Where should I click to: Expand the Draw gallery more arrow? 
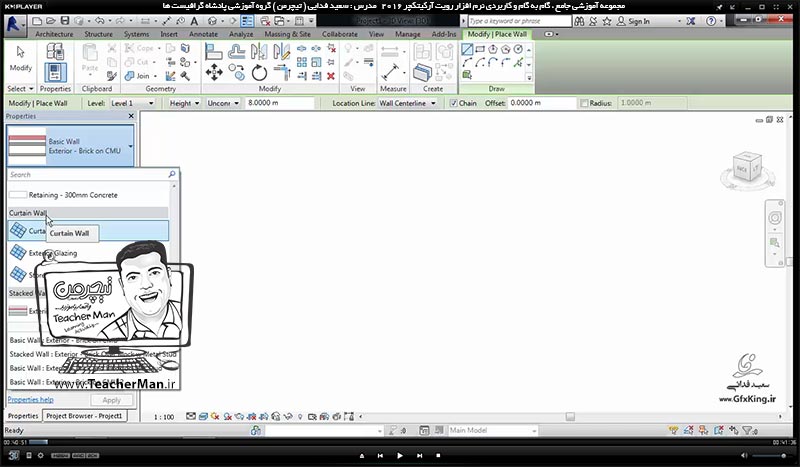click(x=529, y=78)
